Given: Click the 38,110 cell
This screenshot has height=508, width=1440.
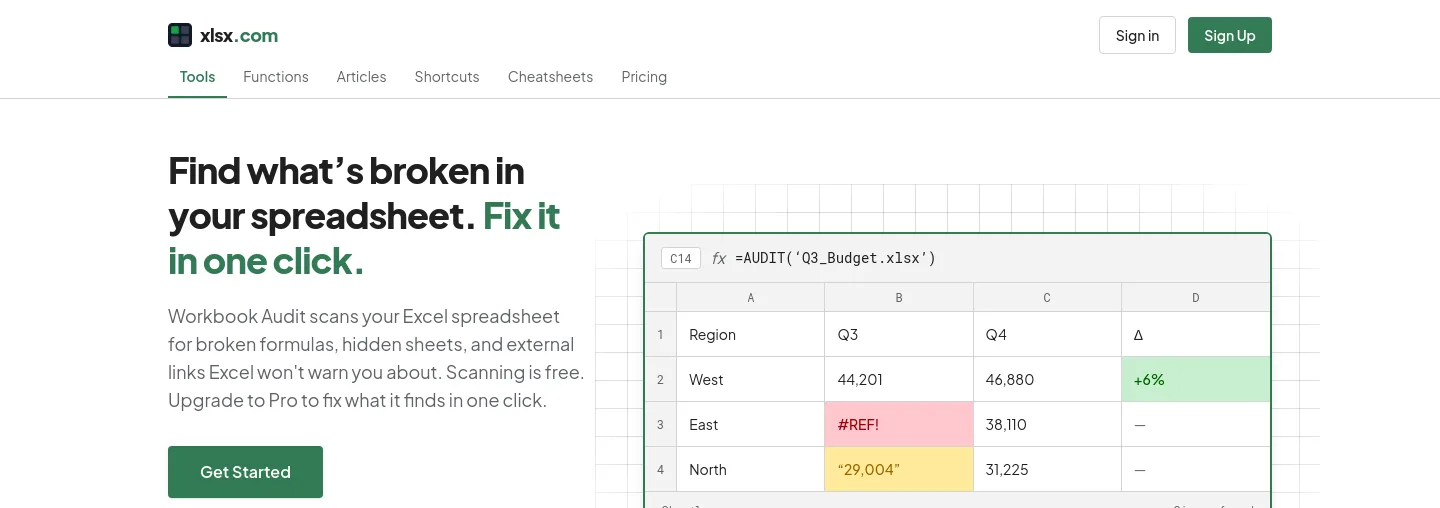Looking at the screenshot, I should coord(1047,424).
